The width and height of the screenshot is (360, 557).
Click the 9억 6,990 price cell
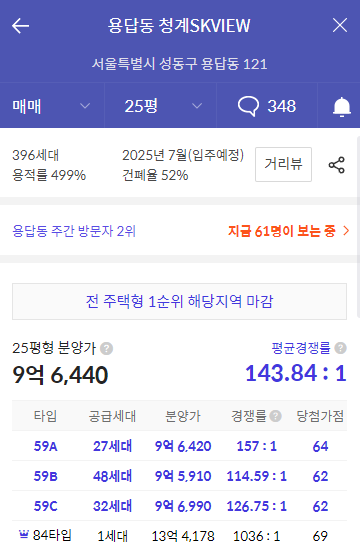[x=183, y=506]
